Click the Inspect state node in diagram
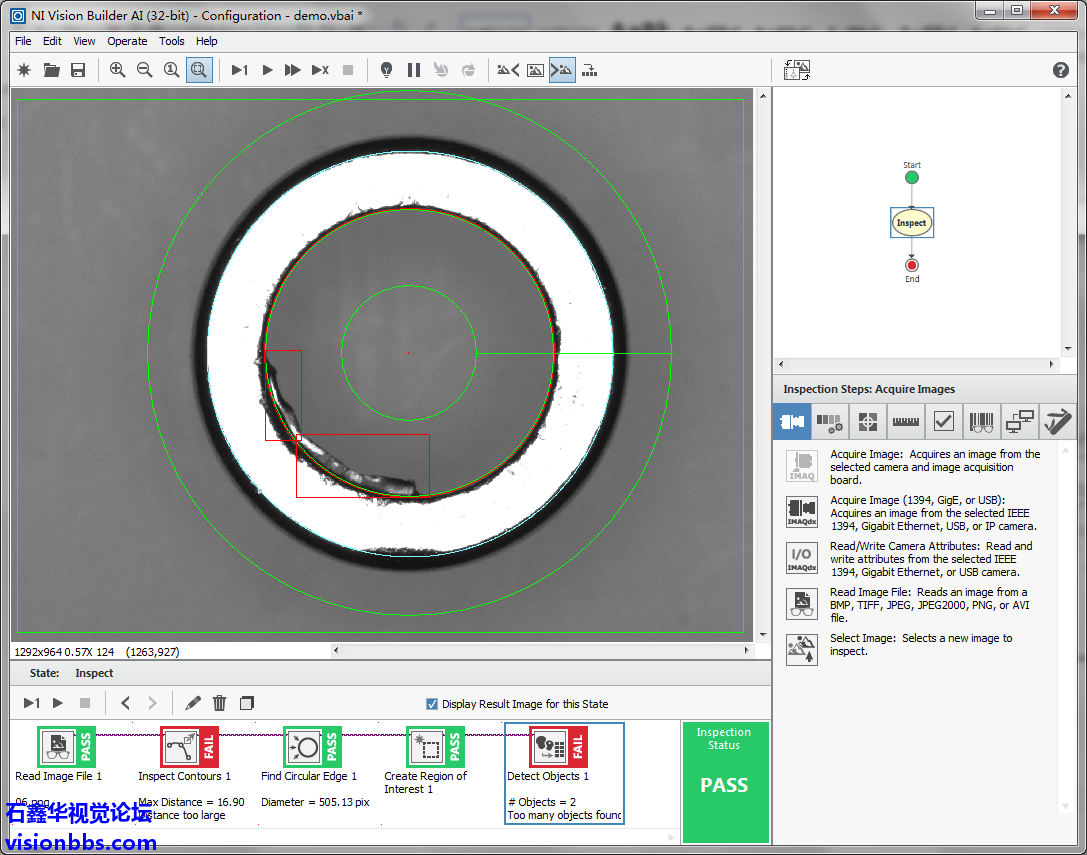The image size is (1087, 855). (x=911, y=223)
